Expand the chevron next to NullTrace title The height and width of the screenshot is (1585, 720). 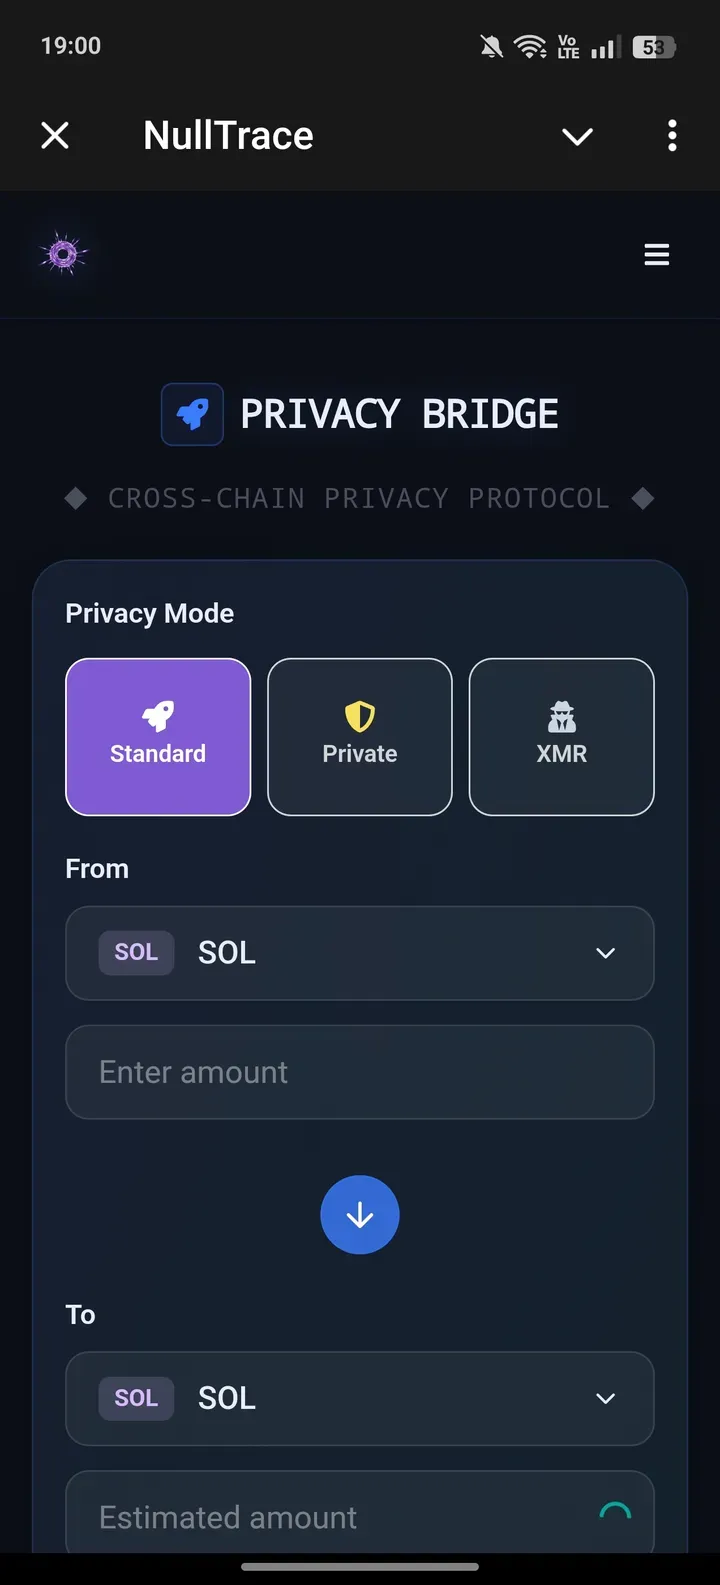pyautogui.click(x=577, y=135)
